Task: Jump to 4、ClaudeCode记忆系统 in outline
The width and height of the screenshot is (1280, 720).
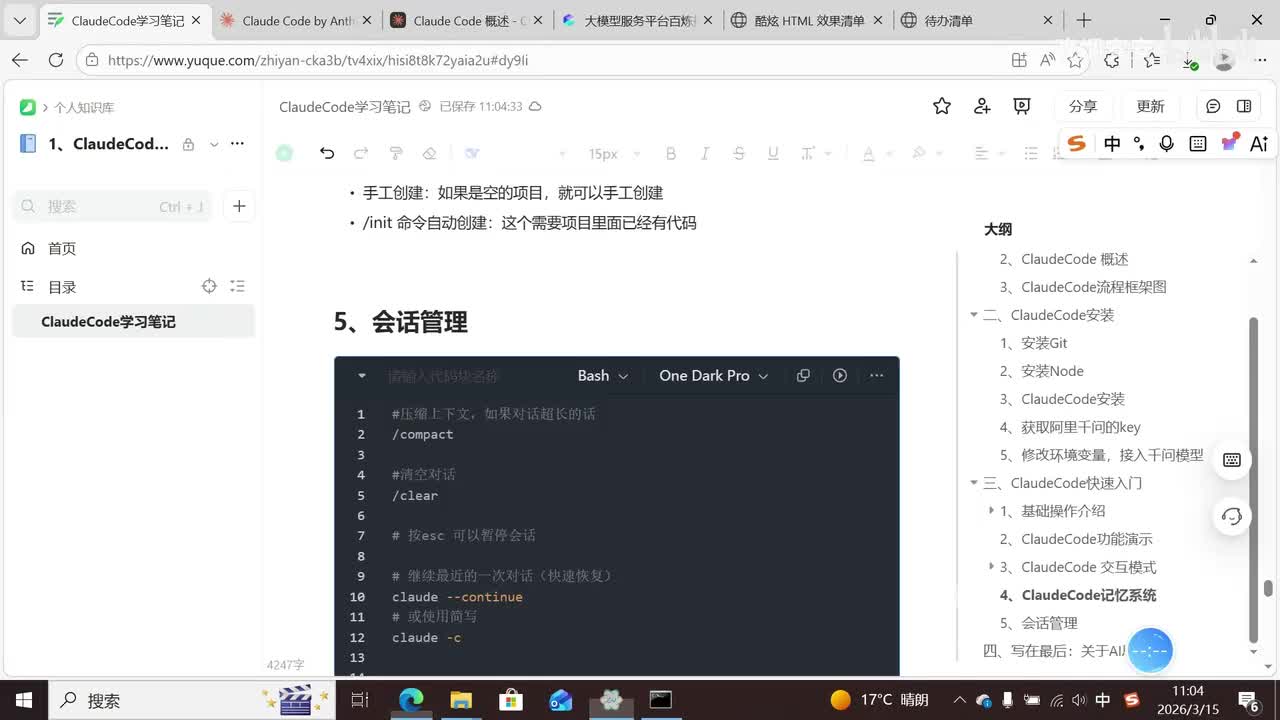Action: click(x=1078, y=595)
